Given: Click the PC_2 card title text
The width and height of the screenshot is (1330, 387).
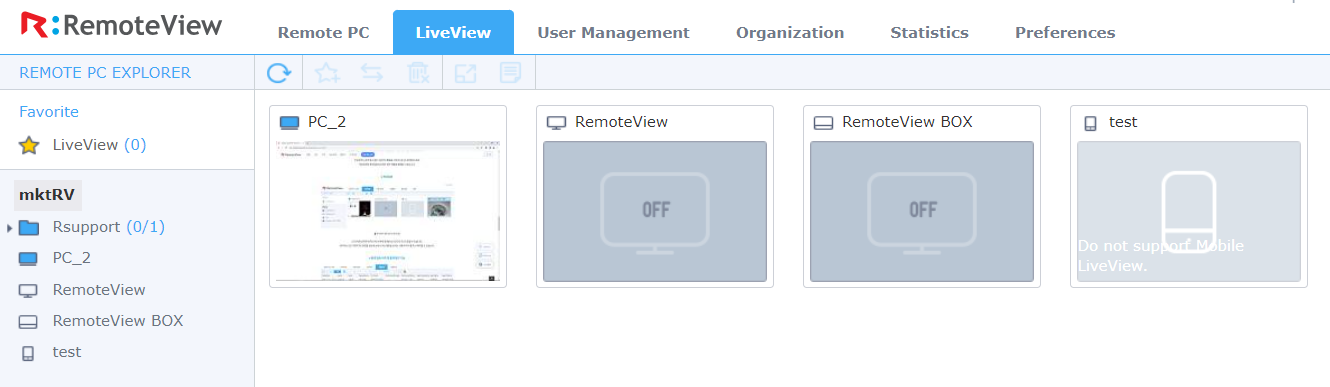Looking at the screenshot, I should (x=327, y=122).
